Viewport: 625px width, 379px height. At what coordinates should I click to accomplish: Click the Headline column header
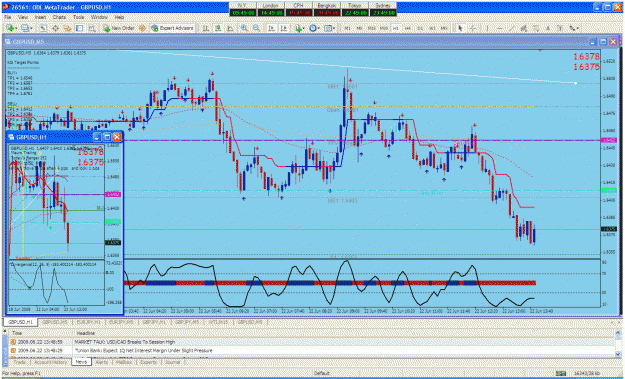click(86, 333)
